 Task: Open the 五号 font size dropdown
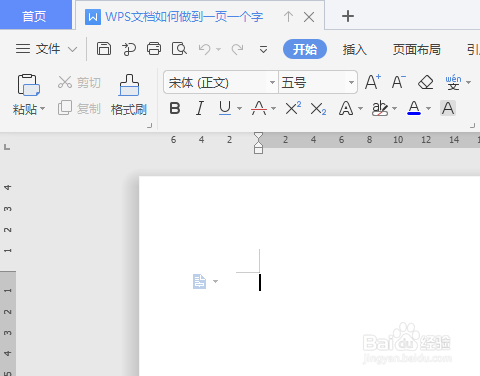pyautogui.click(x=351, y=82)
